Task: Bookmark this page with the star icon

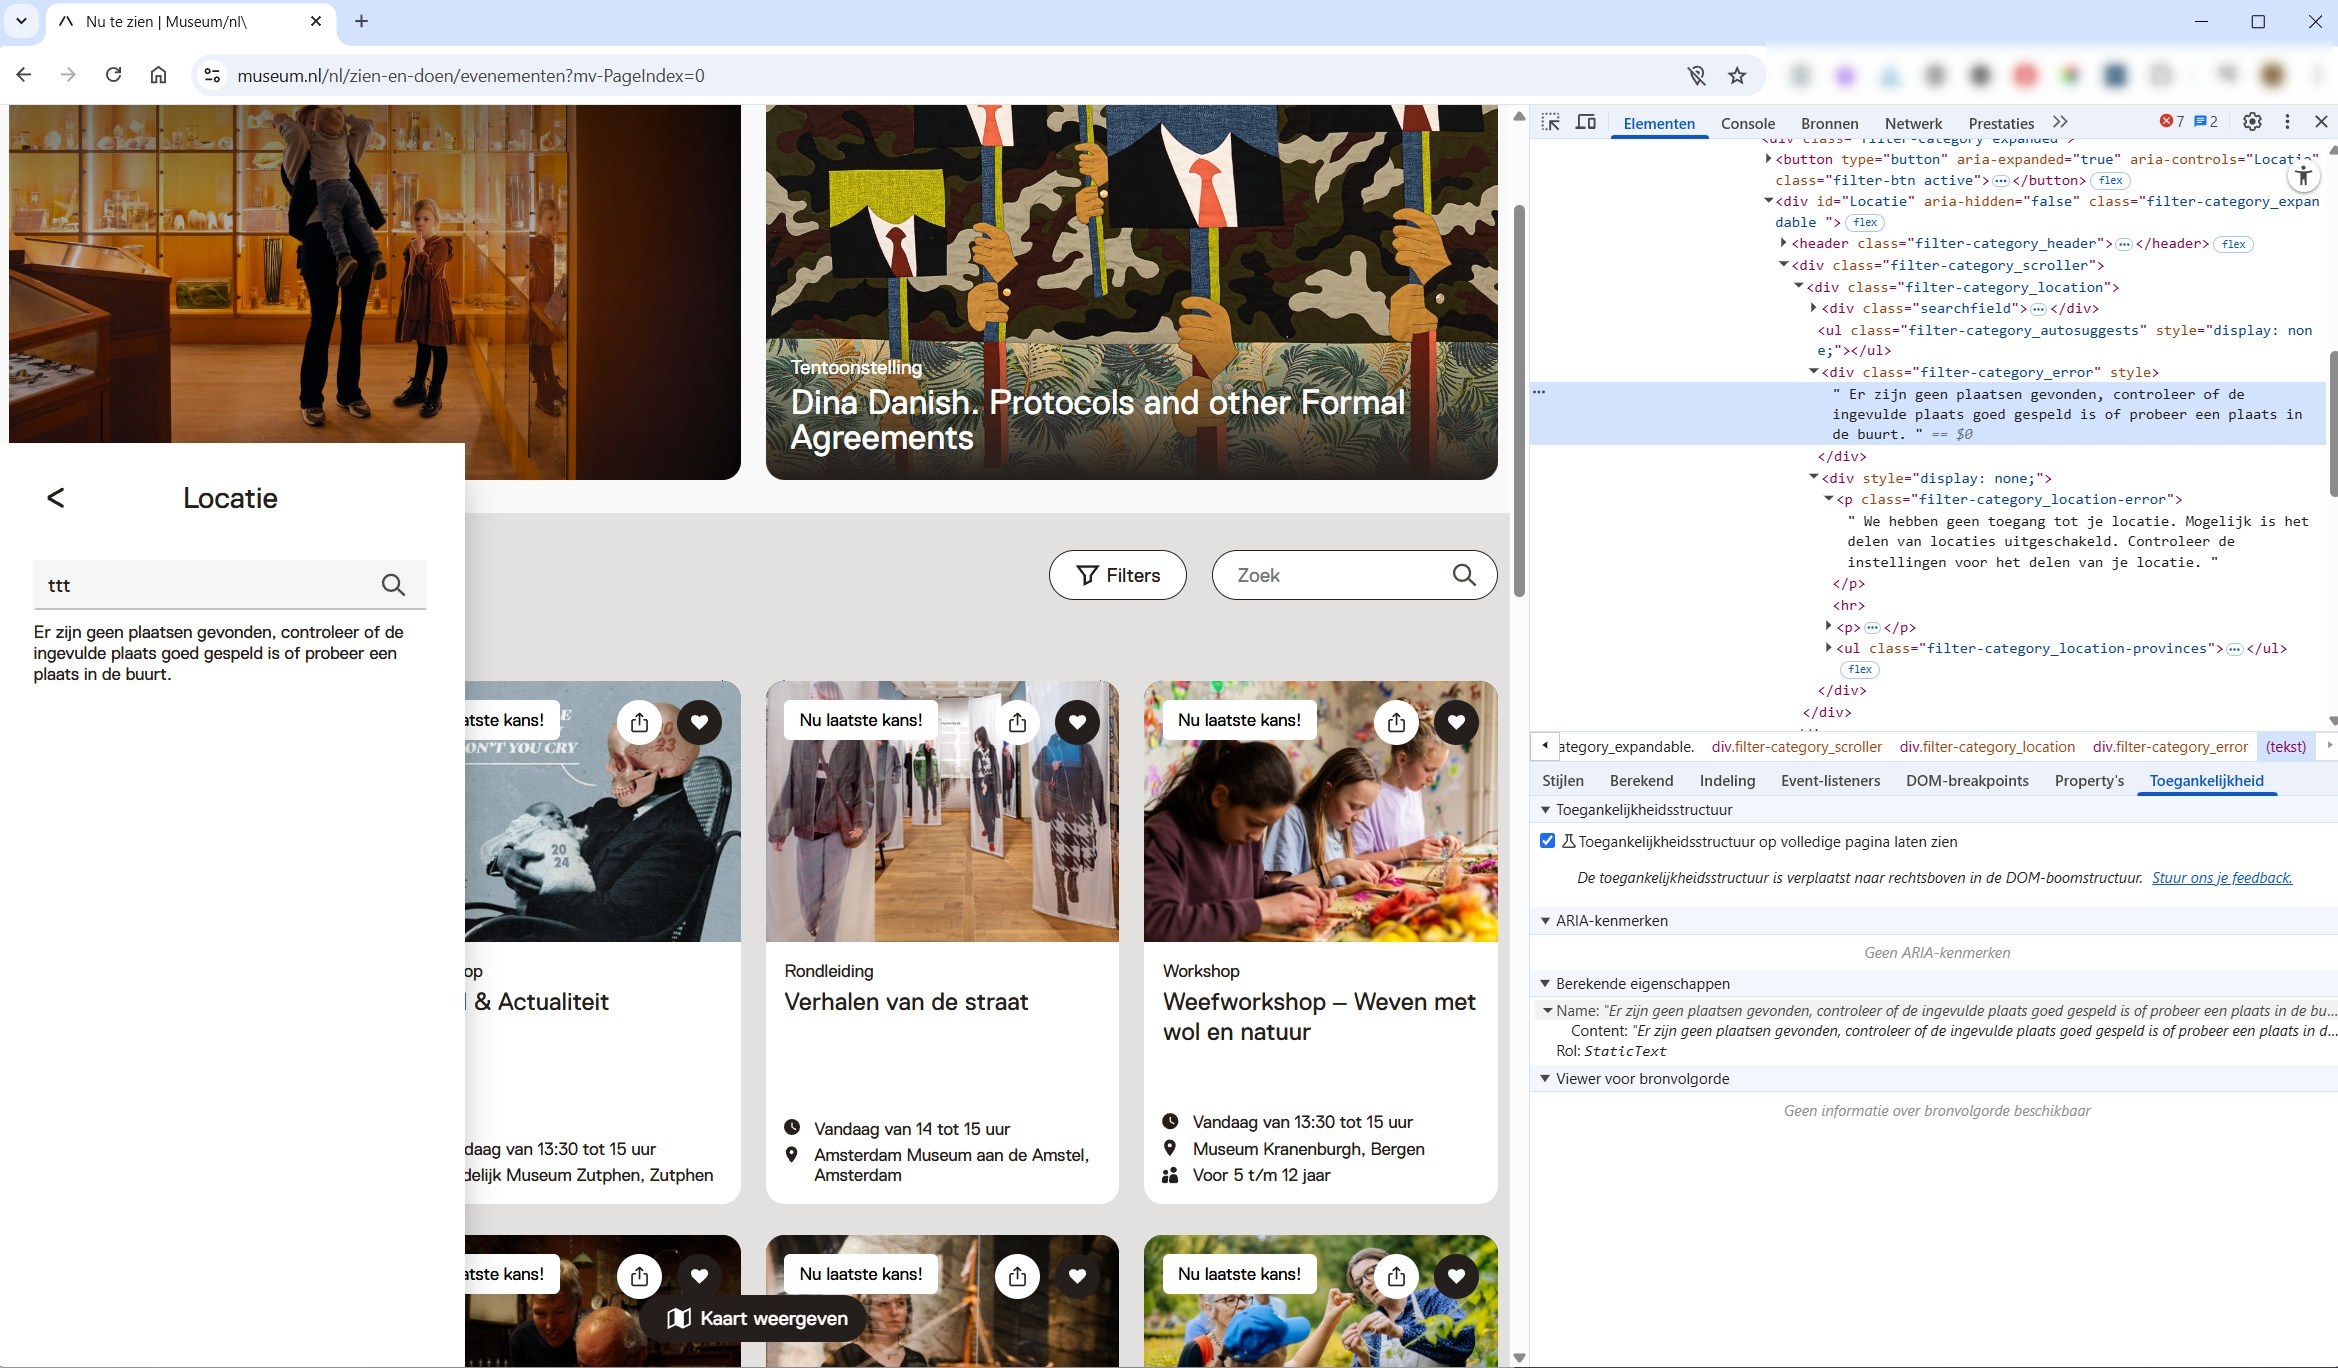Action: [1737, 75]
